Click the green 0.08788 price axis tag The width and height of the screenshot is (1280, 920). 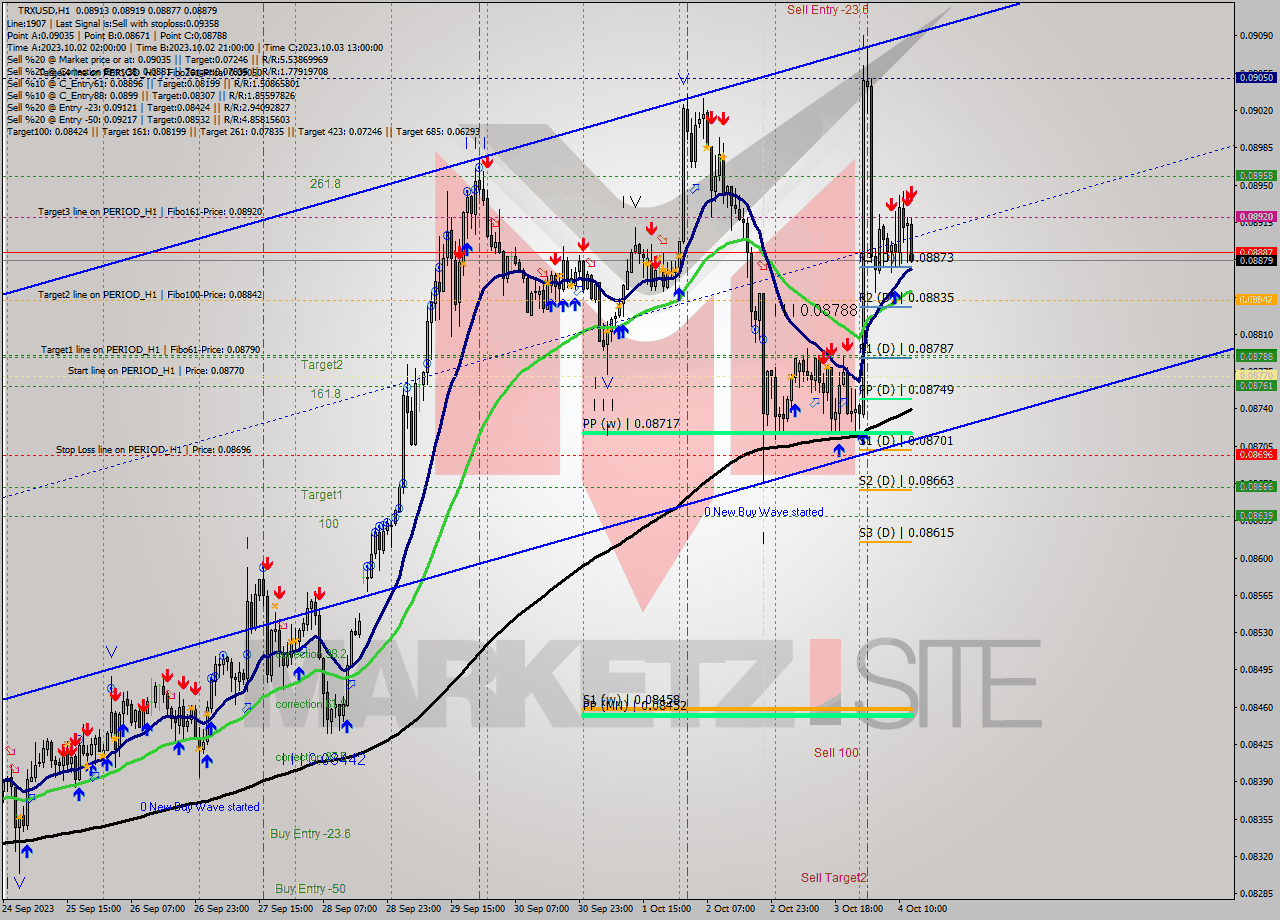click(1256, 356)
